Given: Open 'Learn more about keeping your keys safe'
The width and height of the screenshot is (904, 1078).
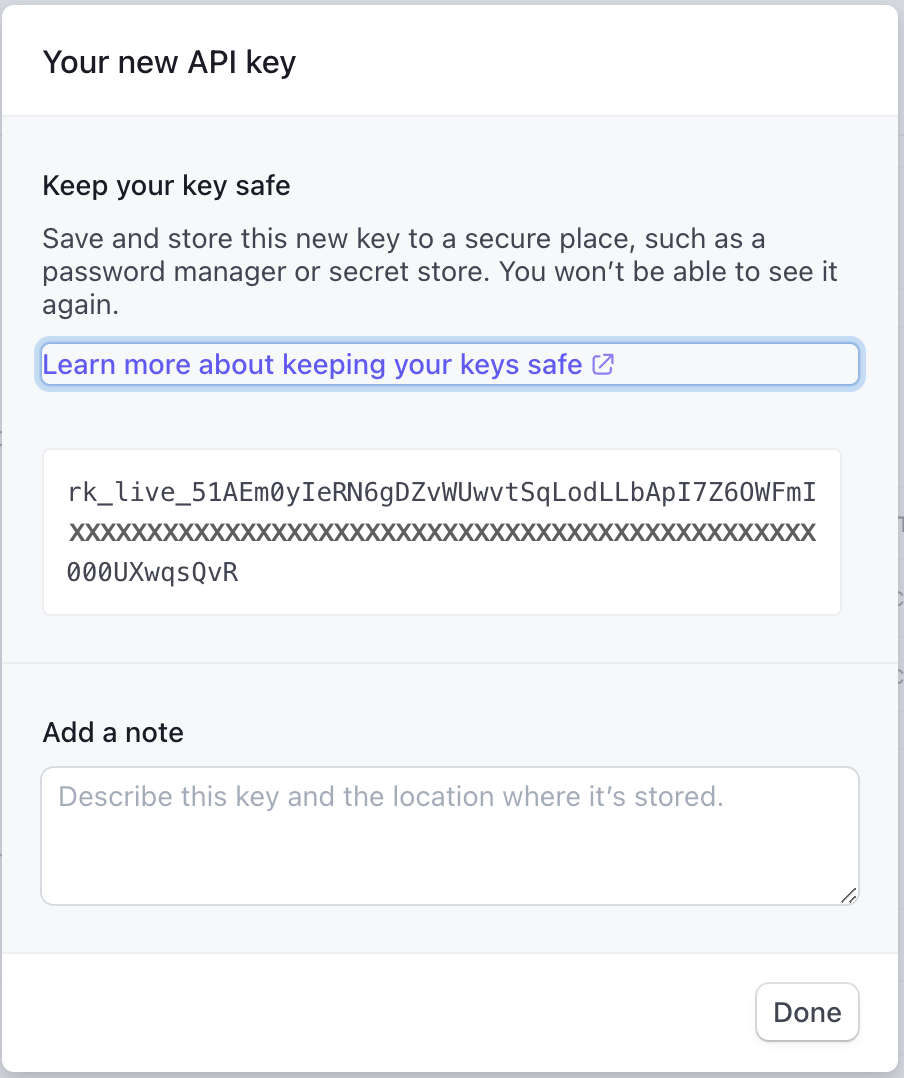Looking at the screenshot, I should (x=312, y=365).
